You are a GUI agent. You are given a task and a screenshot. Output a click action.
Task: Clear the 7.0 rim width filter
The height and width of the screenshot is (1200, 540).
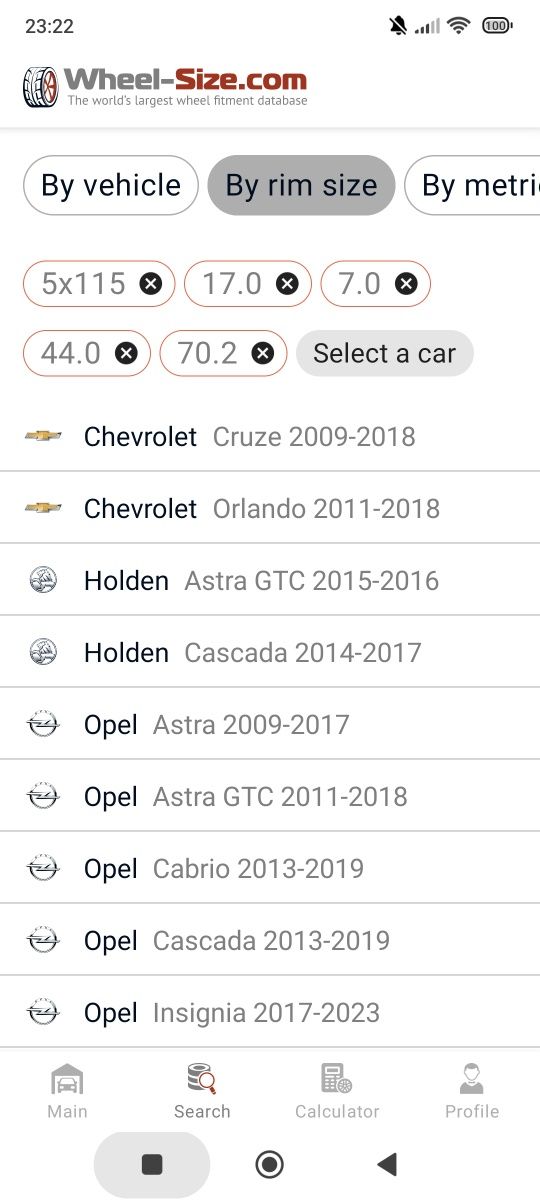(x=406, y=284)
